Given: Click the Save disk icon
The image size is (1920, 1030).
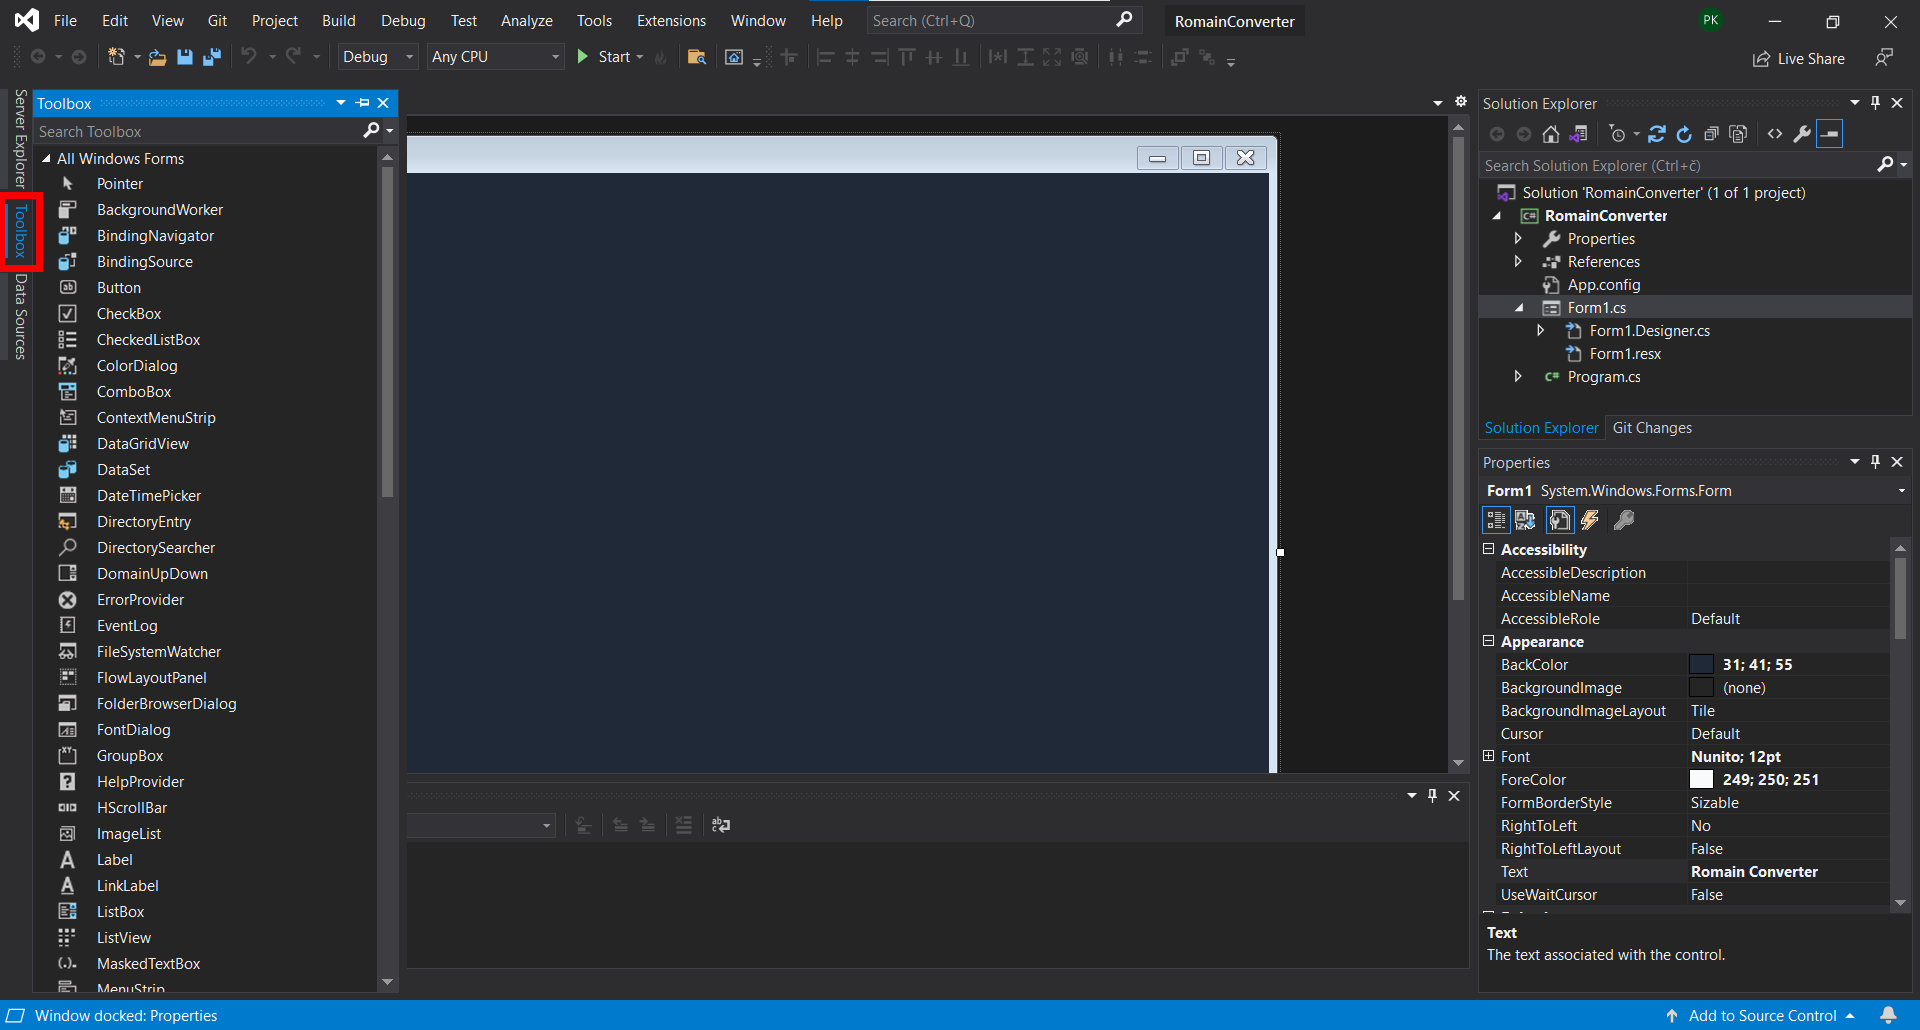Looking at the screenshot, I should click(x=185, y=57).
